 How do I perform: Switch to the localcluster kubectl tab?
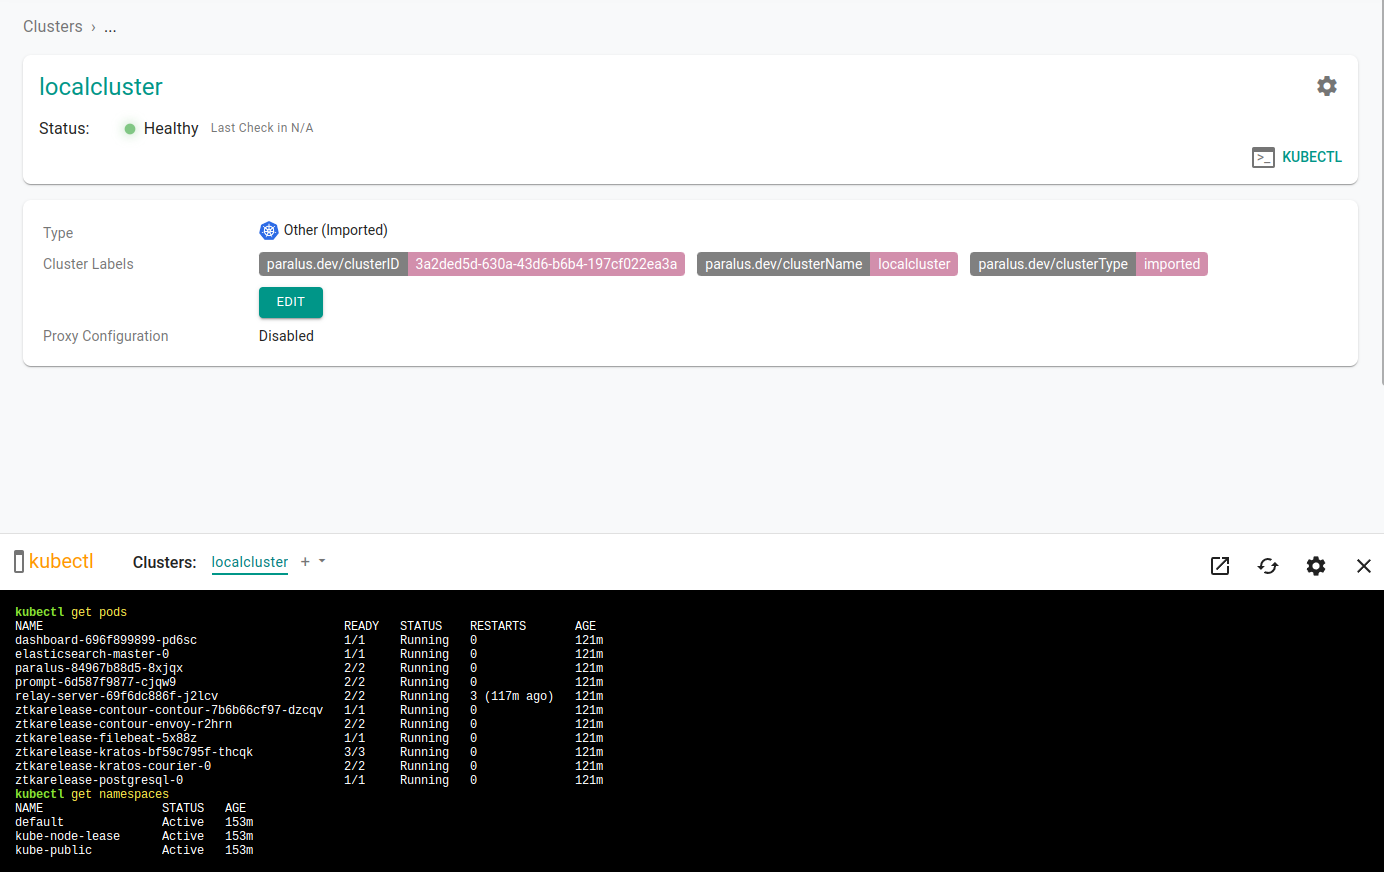click(x=250, y=562)
